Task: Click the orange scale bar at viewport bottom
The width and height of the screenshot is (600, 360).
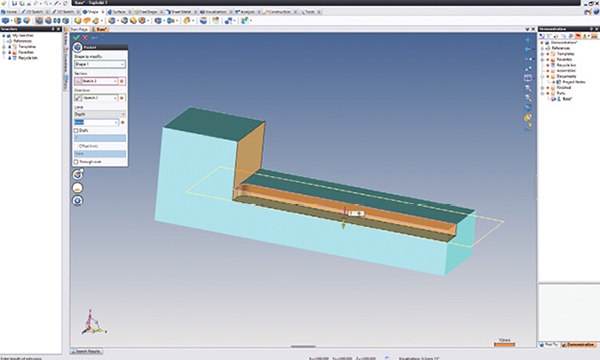Action: 504,345
